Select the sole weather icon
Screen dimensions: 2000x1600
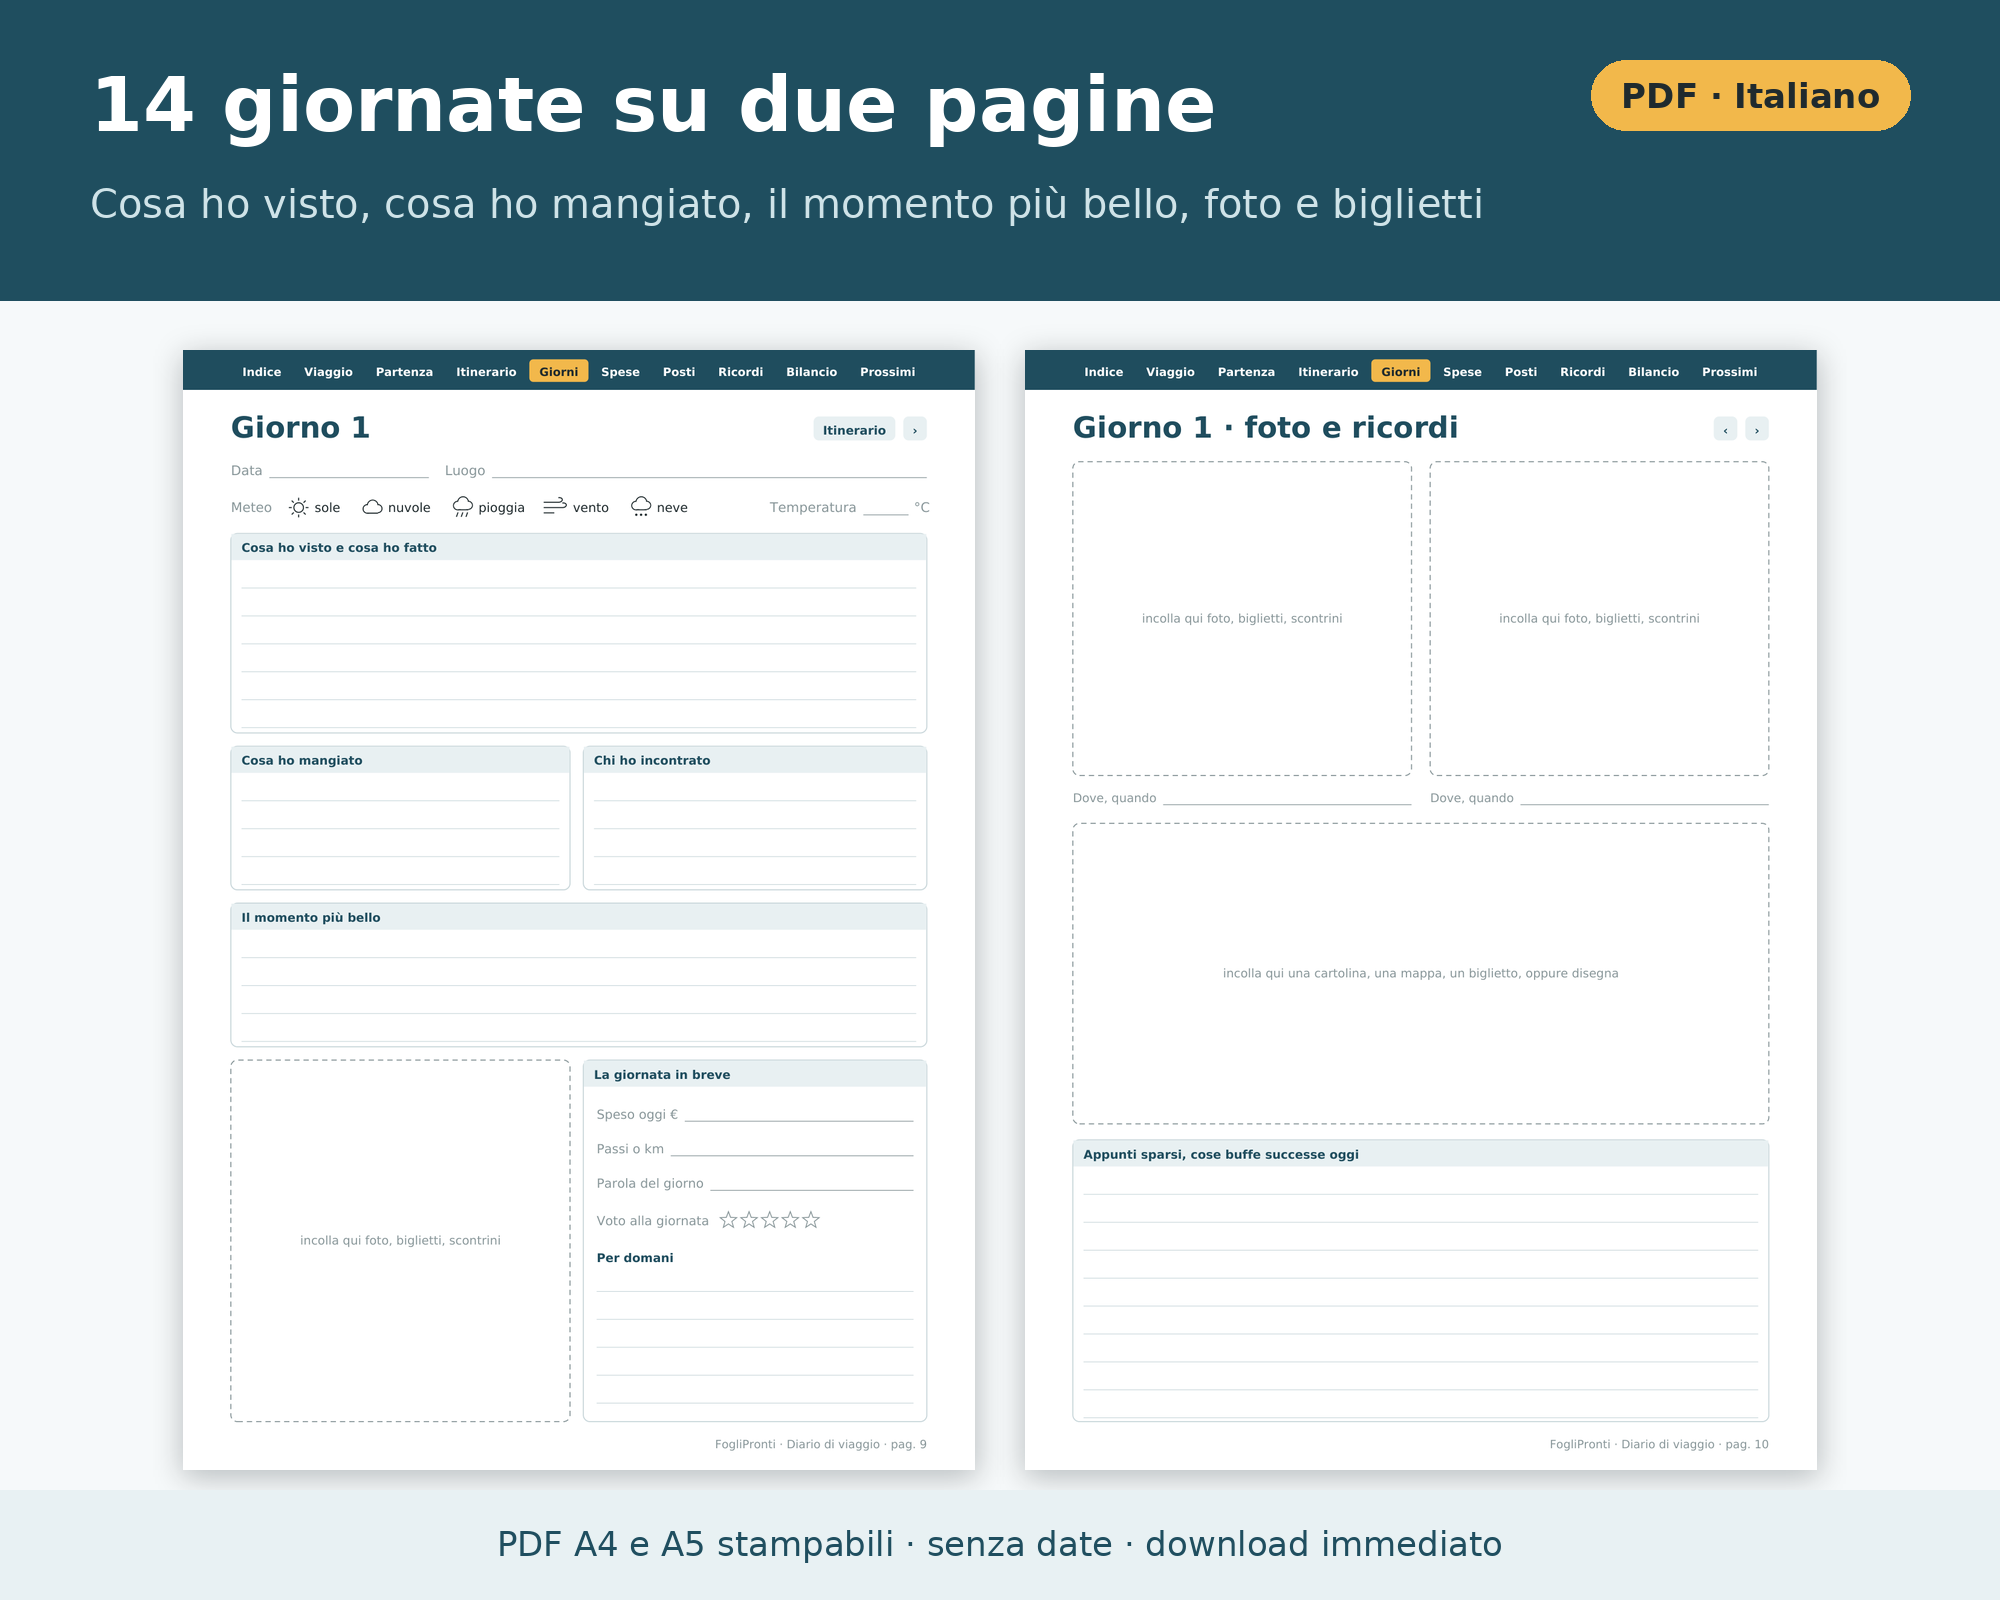tap(298, 508)
